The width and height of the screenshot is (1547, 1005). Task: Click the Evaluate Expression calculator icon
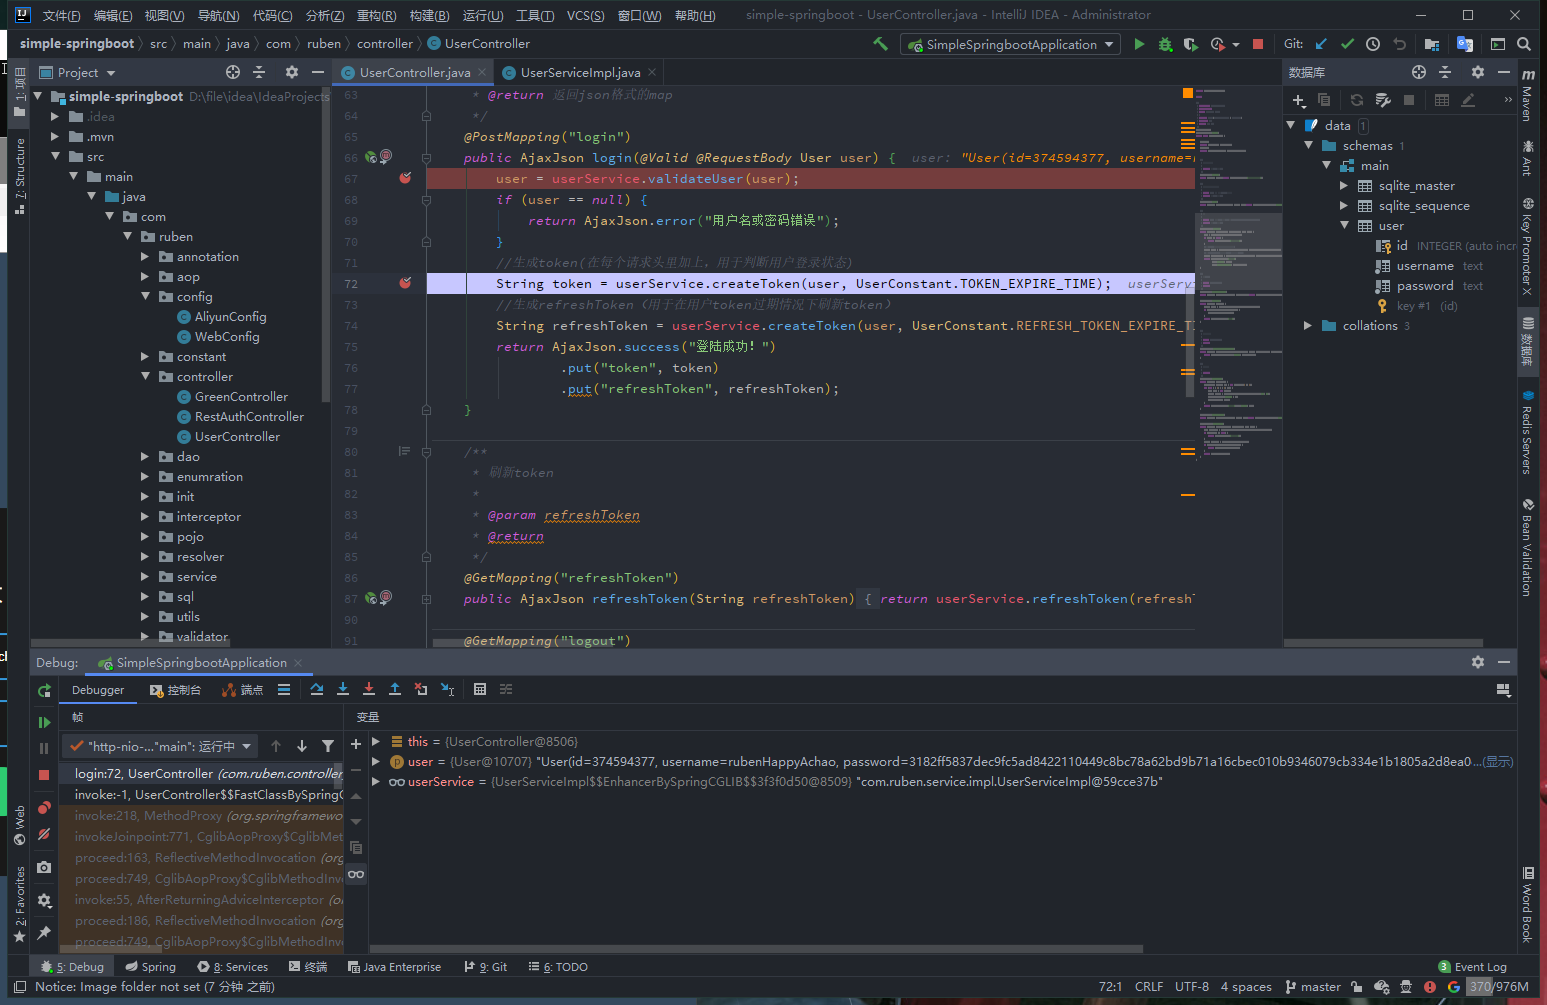tap(480, 690)
